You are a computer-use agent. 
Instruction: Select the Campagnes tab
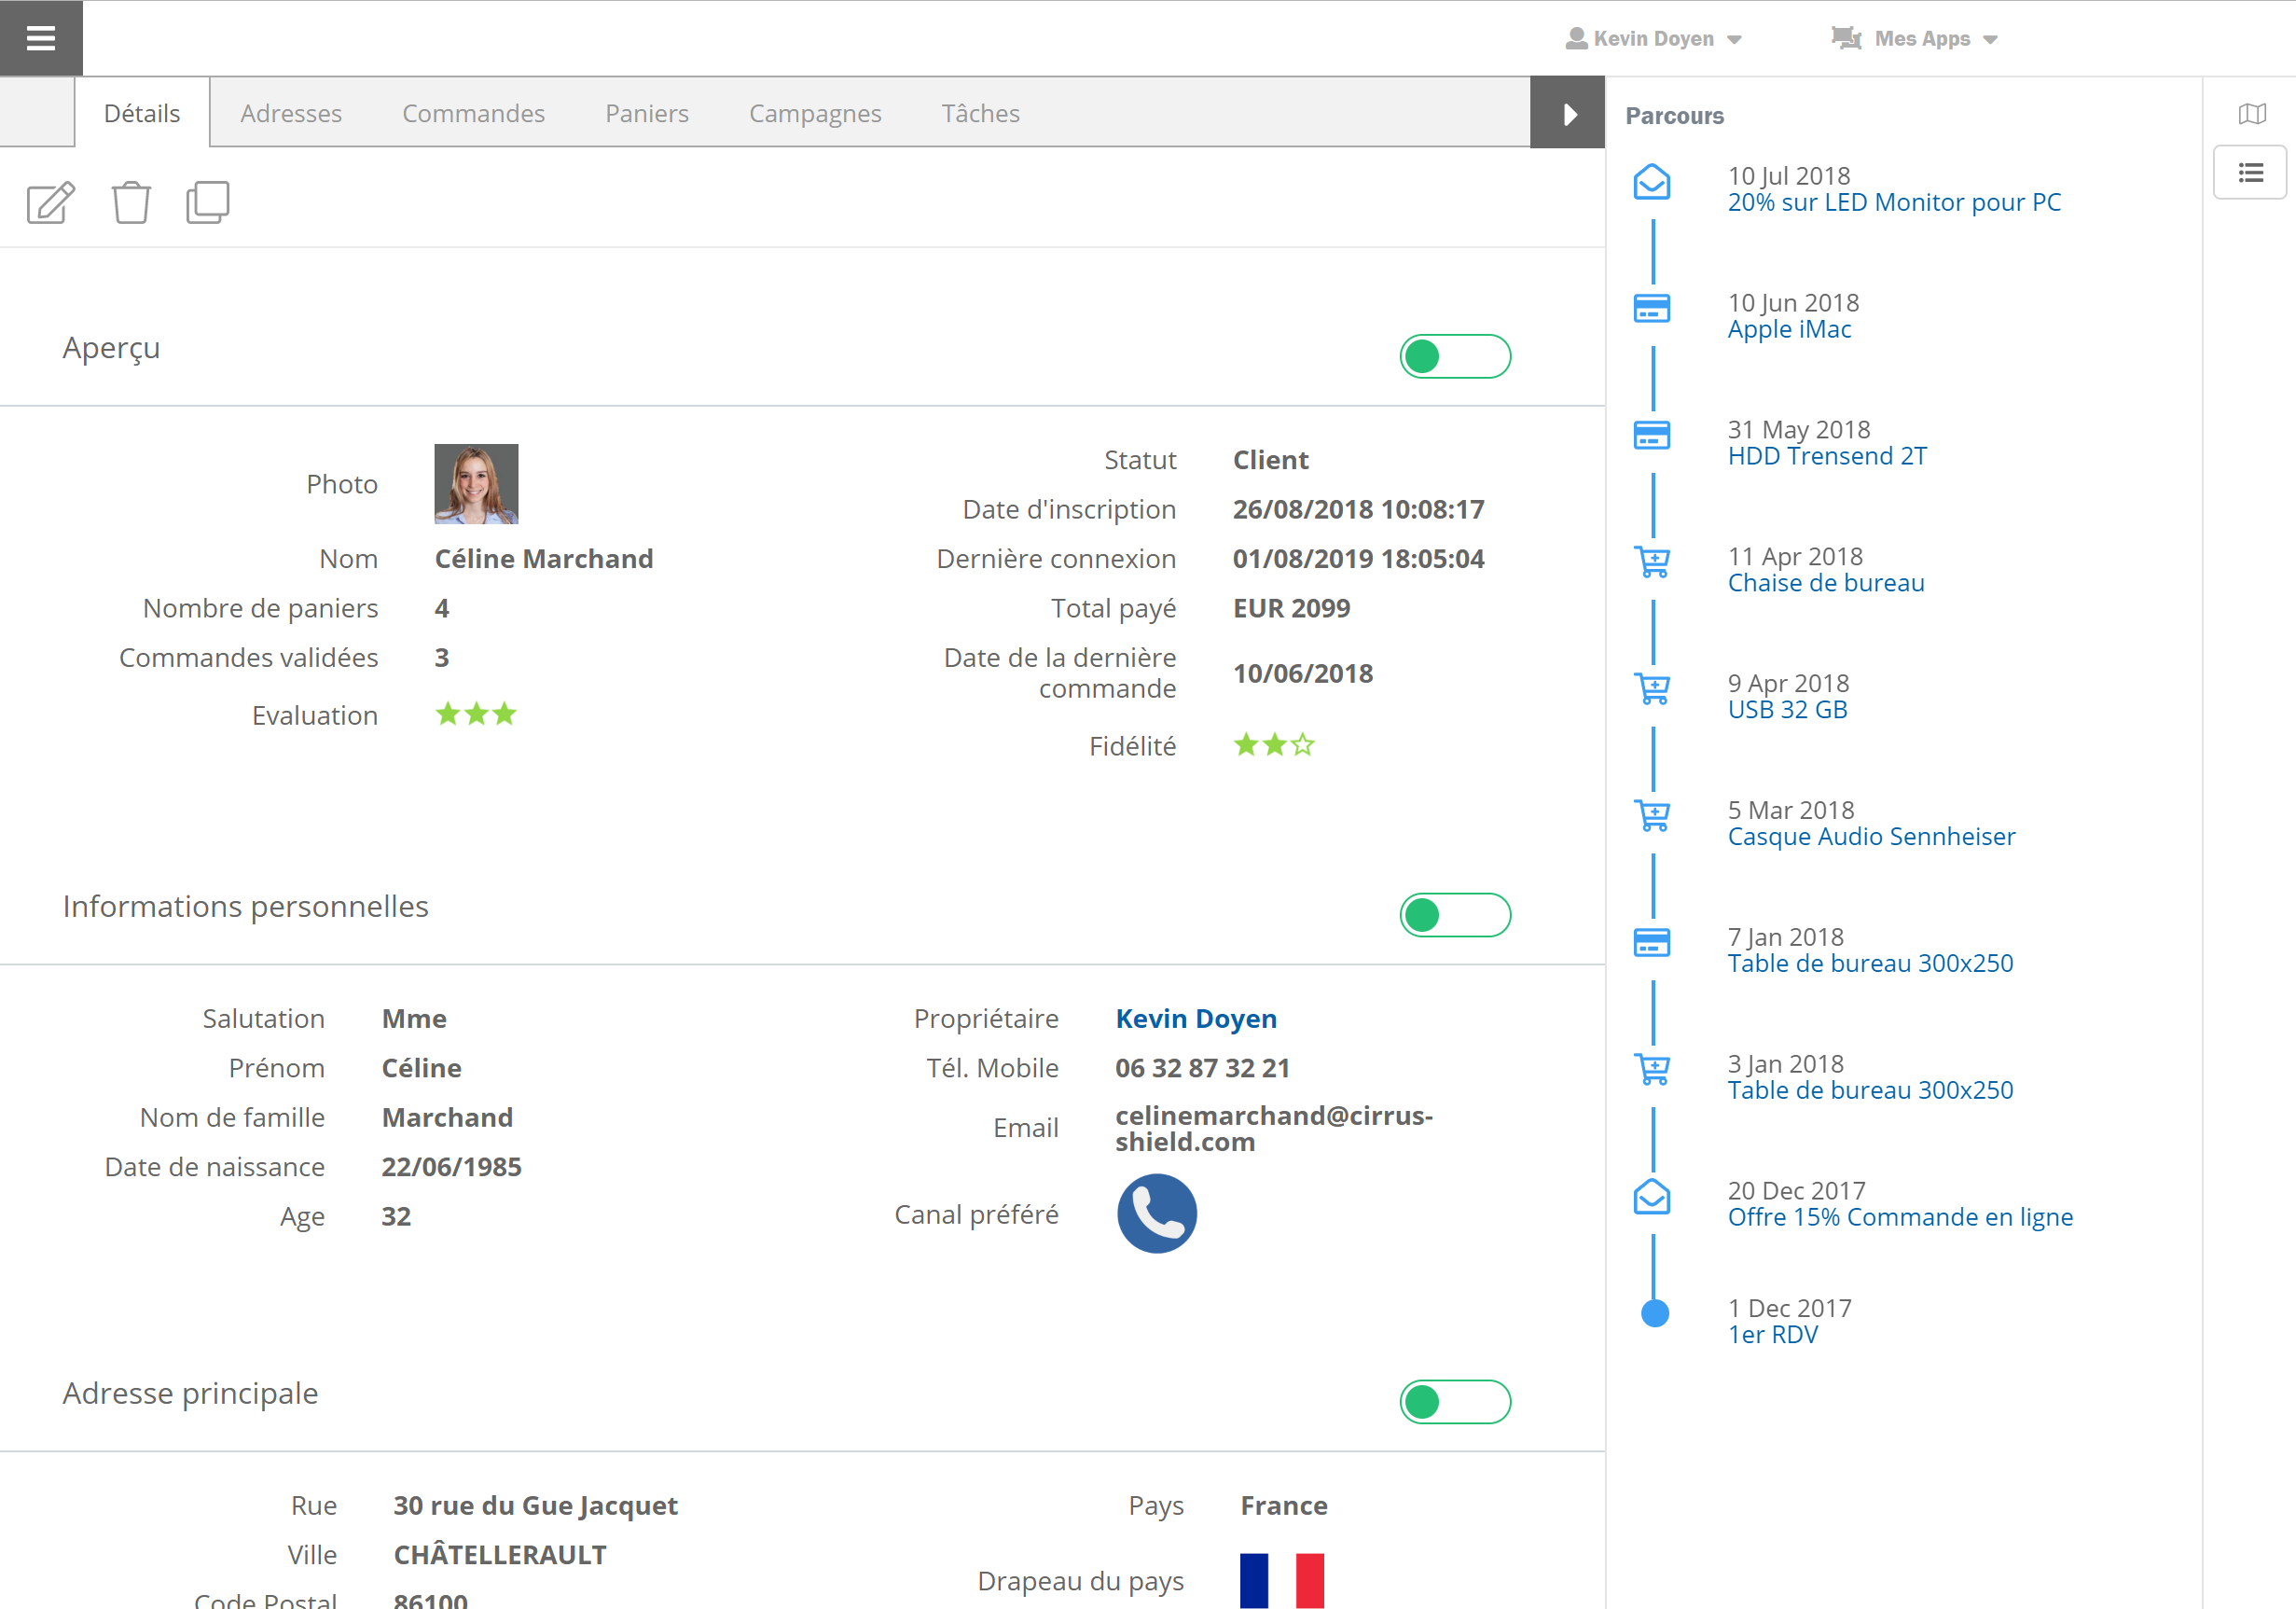coord(813,114)
